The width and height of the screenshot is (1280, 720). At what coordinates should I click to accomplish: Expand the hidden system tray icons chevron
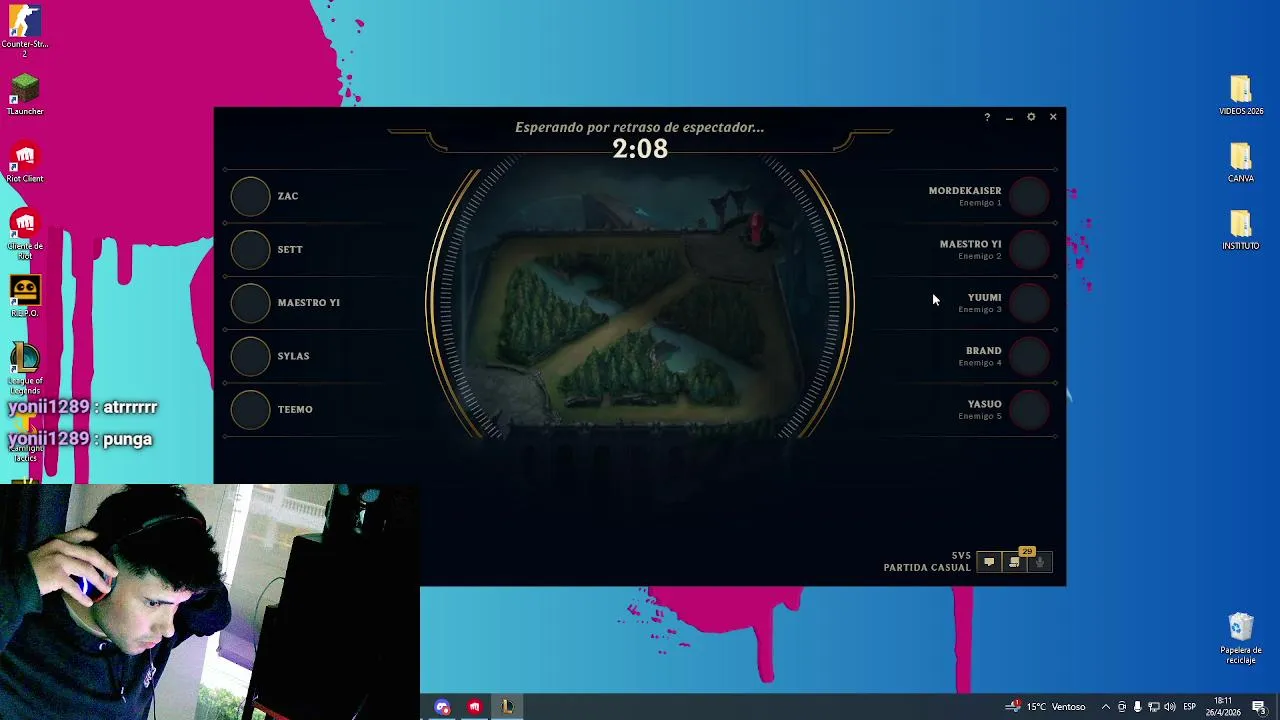1105,707
